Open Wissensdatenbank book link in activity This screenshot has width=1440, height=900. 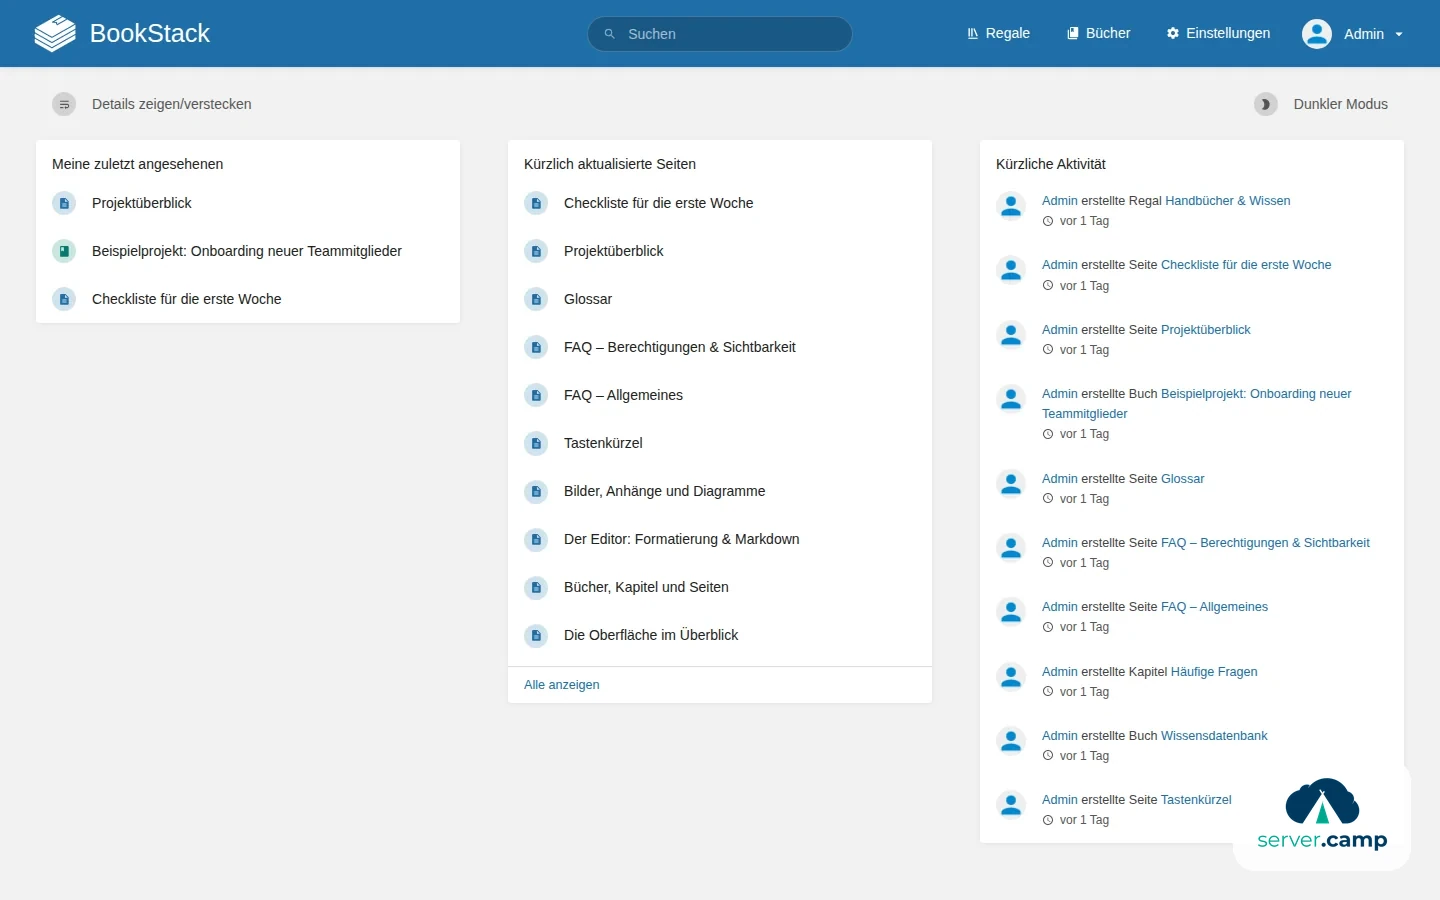(x=1214, y=736)
